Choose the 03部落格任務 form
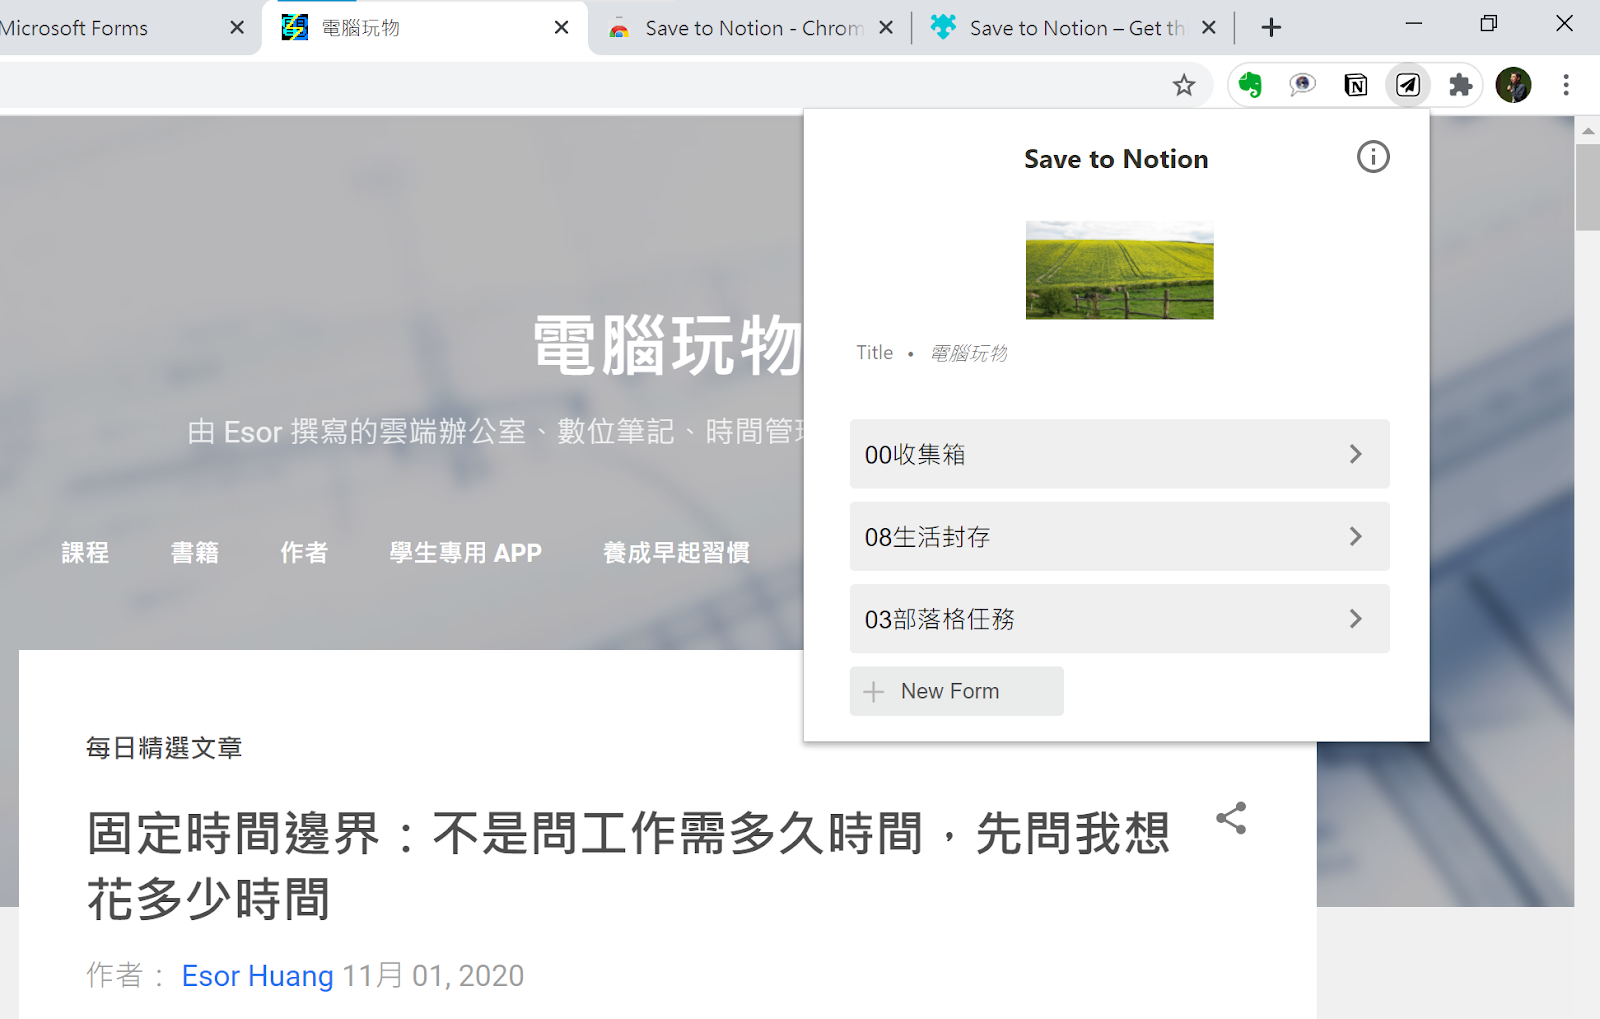Screen dimensions: 1600x1019 pyautogui.click(x=1119, y=619)
